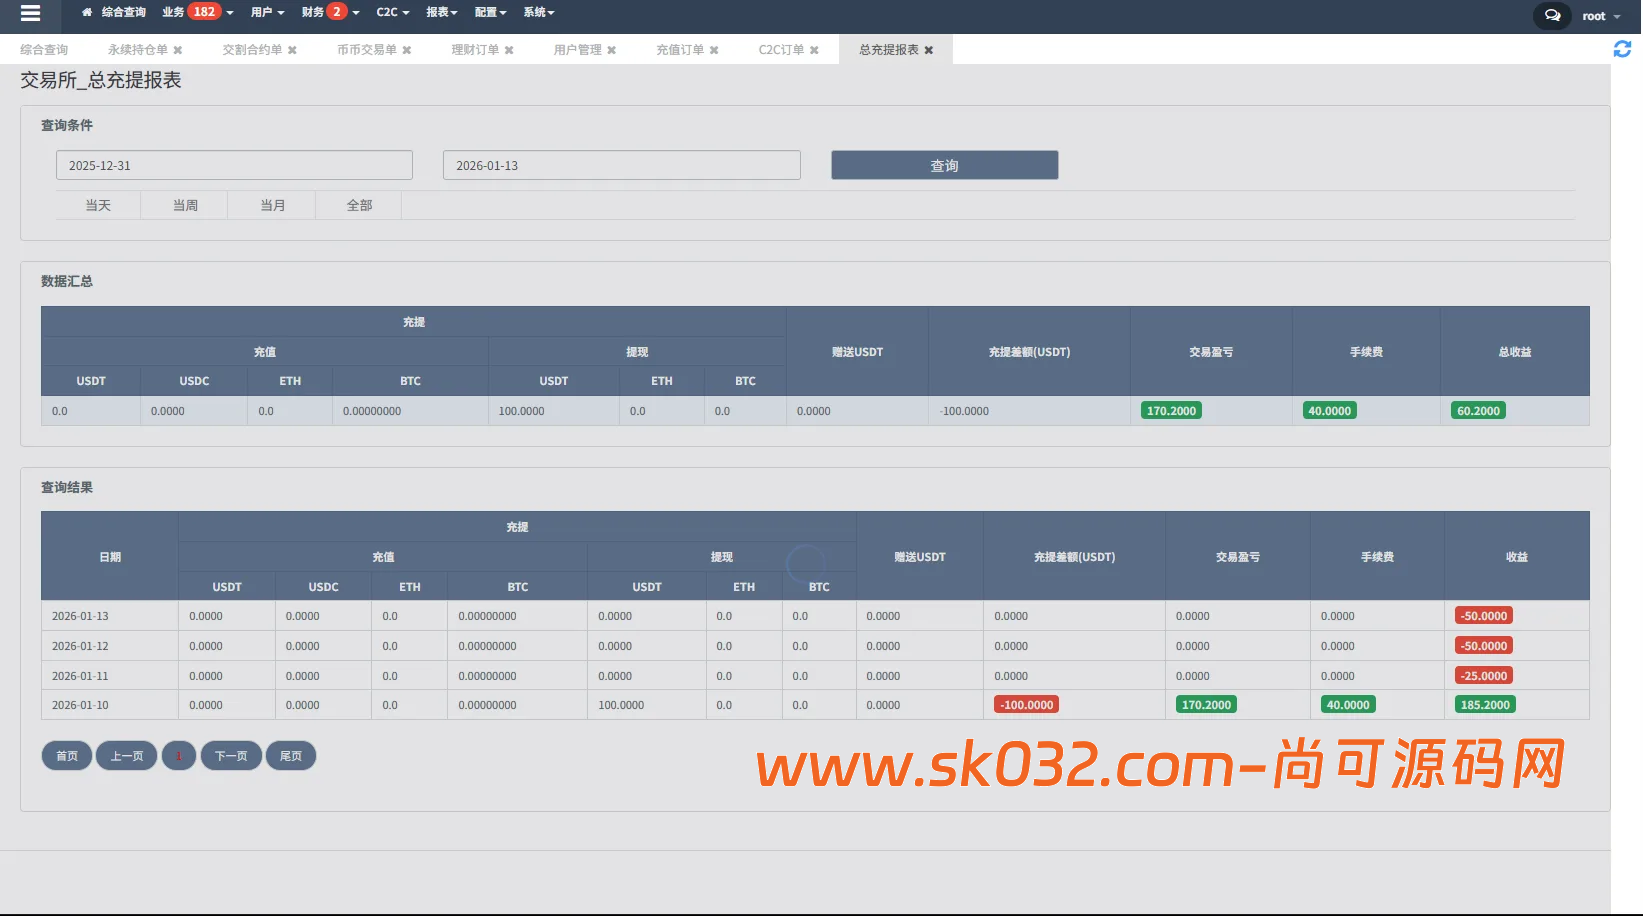The width and height of the screenshot is (1643, 916).
Task: Close the 用户管理 tab
Action: pos(613,49)
